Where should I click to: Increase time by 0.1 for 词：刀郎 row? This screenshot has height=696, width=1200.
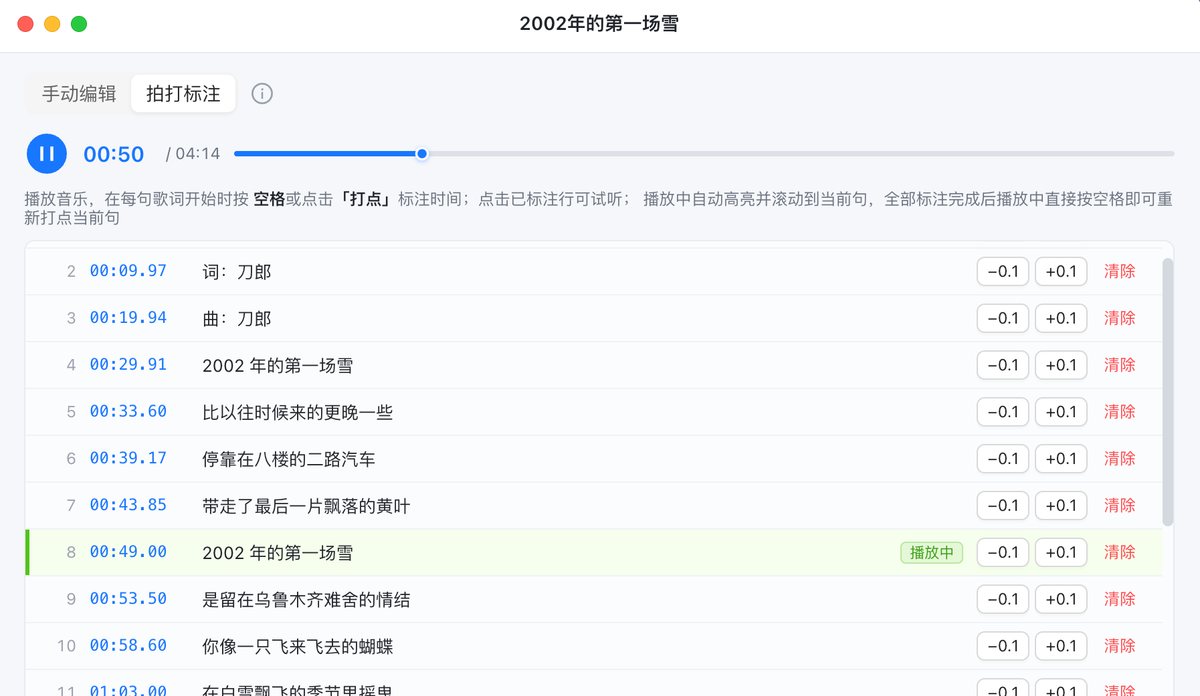[1061, 271]
